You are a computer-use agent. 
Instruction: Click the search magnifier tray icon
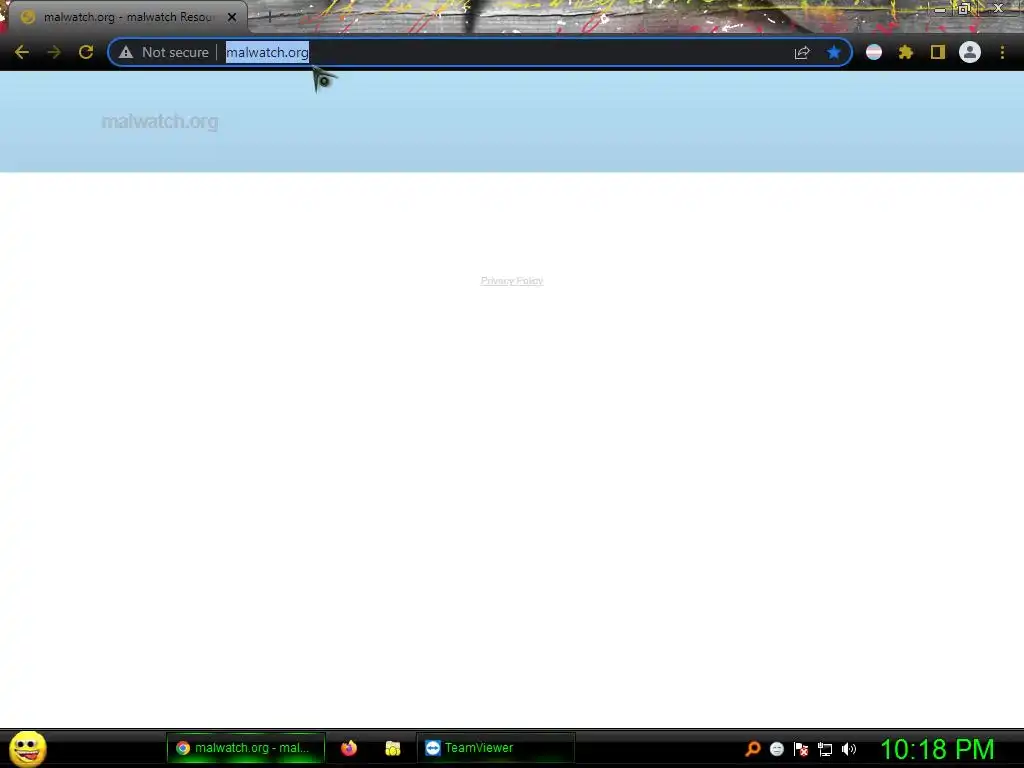tap(752, 749)
